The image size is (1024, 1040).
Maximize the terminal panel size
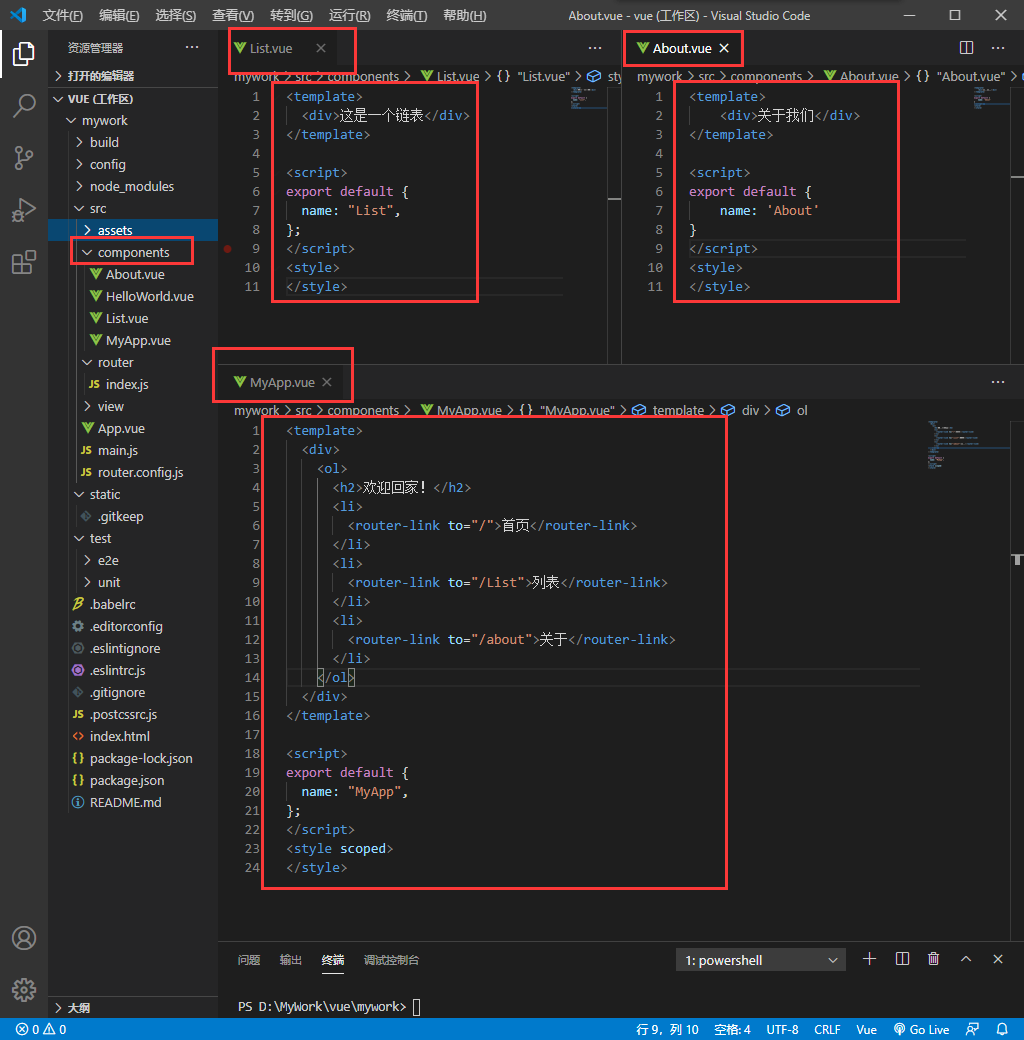[966, 959]
